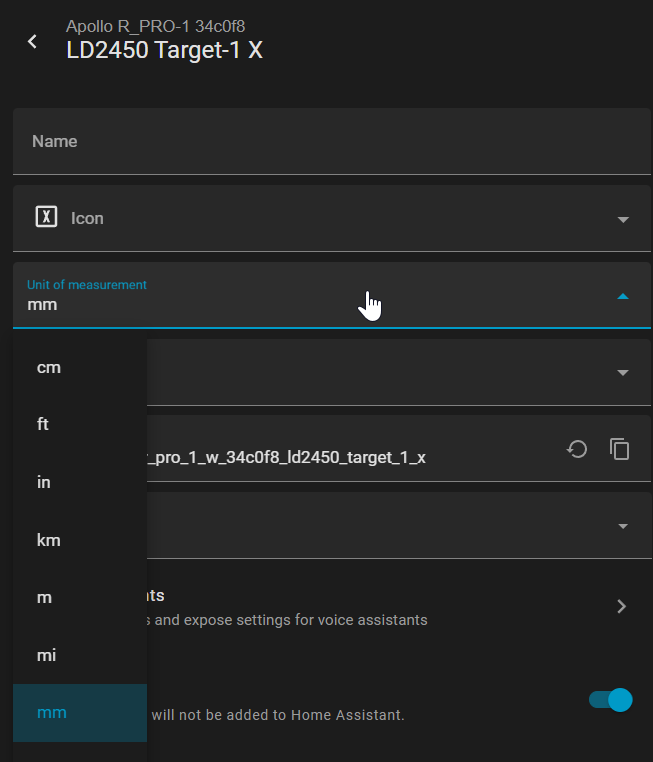Open the Icon picker dropdown arrow
The image size is (653, 762).
coord(623,220)
